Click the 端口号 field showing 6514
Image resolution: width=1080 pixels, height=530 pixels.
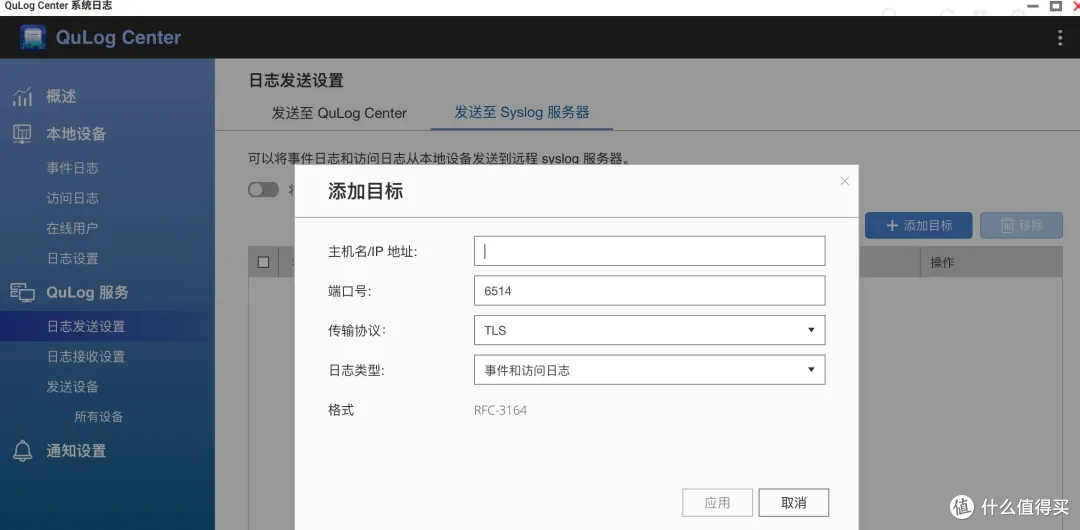pyautogui.click(x=650, y=291)
